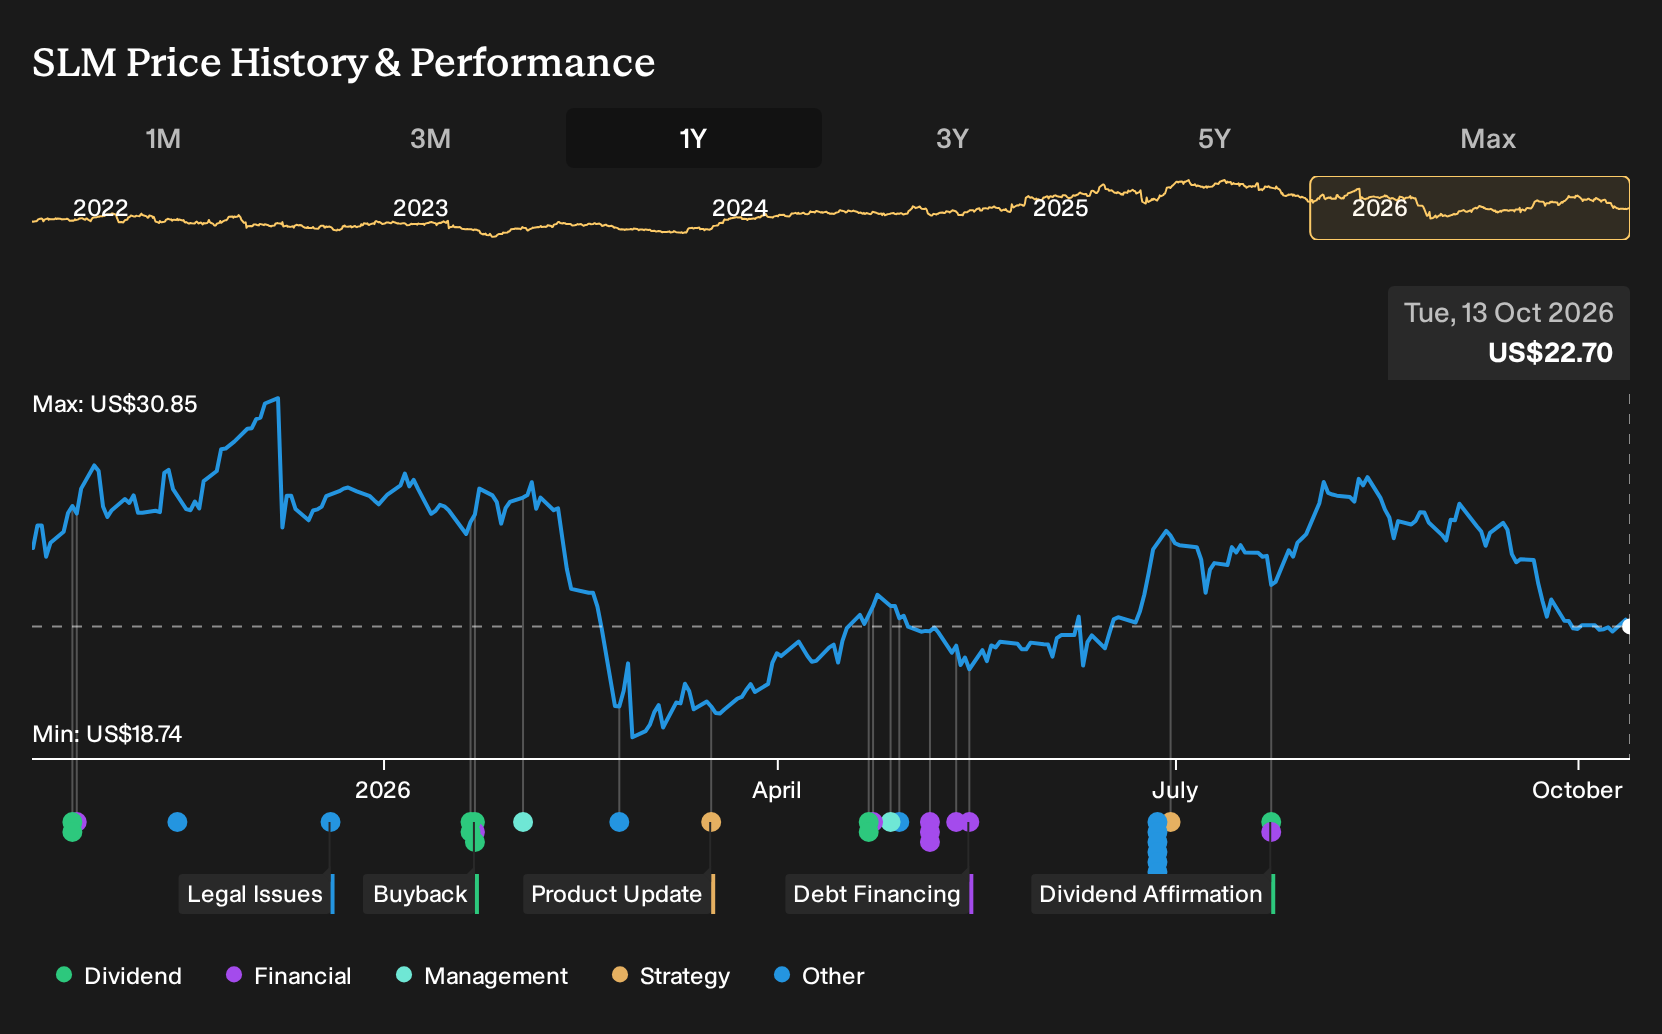This screenshot has height=1034, width=1662.
Task: Click the US$22.70 price value
Action: [x=1550, y=353]
